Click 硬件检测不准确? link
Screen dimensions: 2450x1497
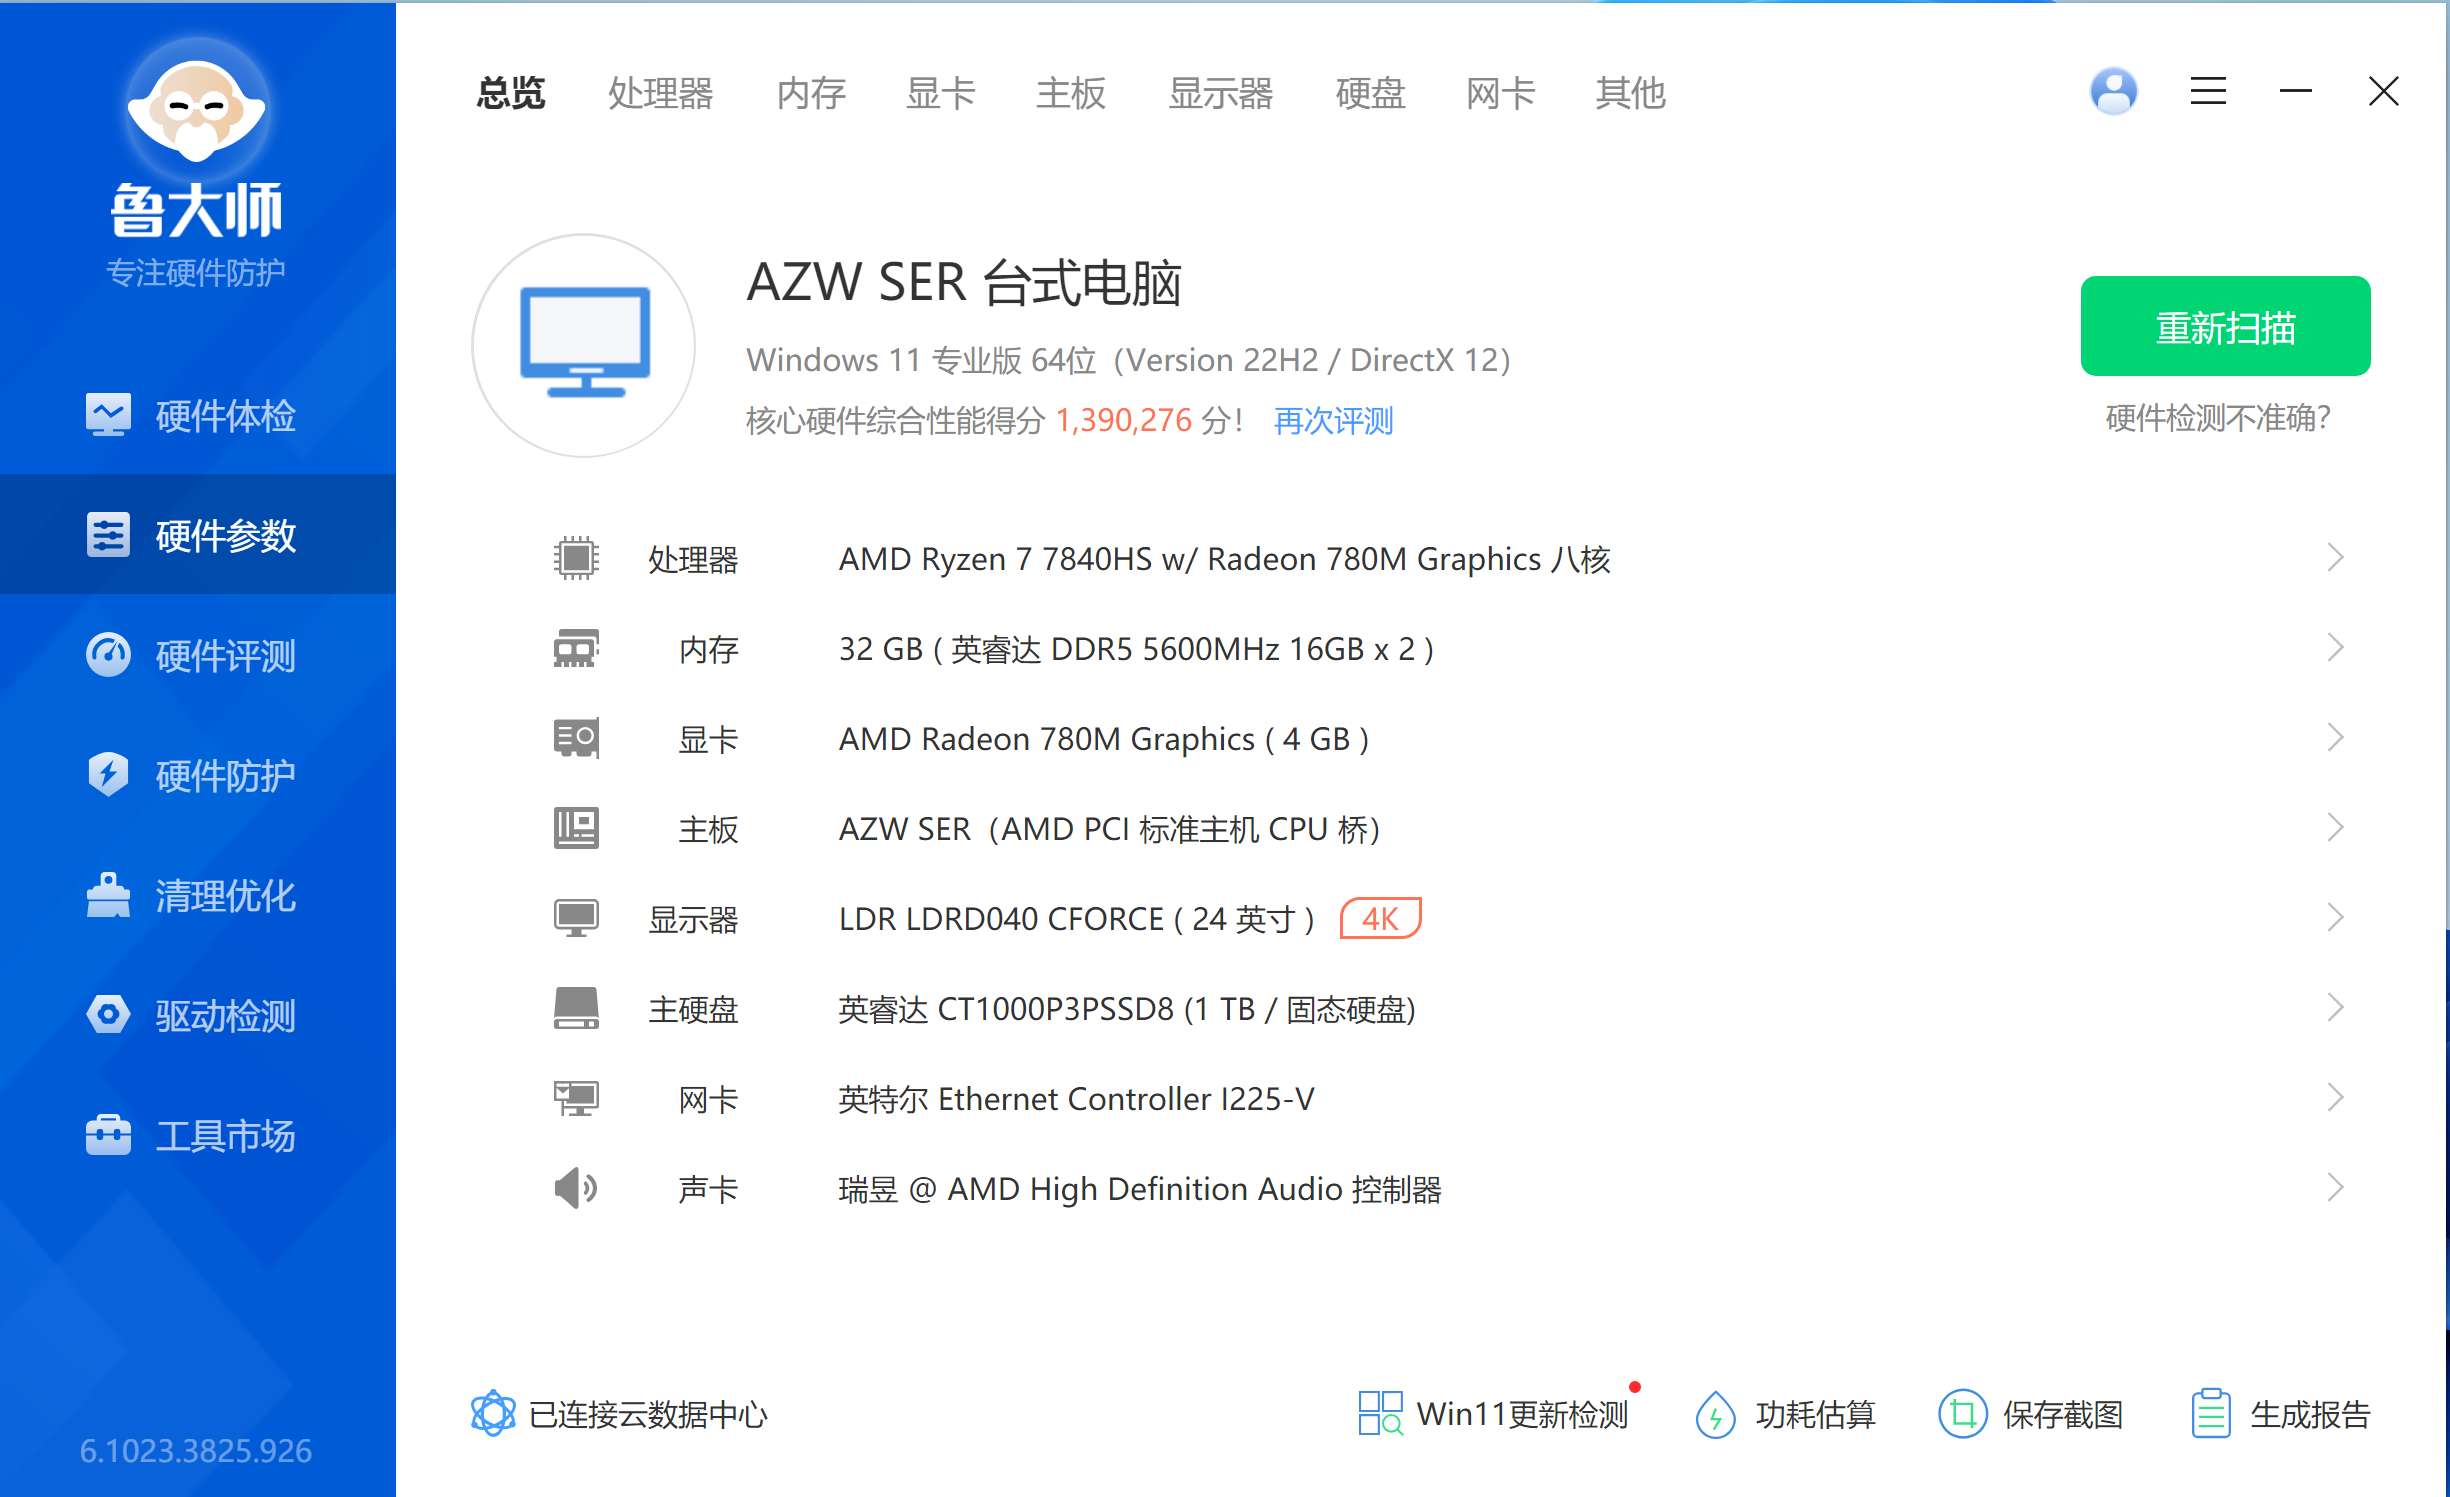pos(2218,418)
